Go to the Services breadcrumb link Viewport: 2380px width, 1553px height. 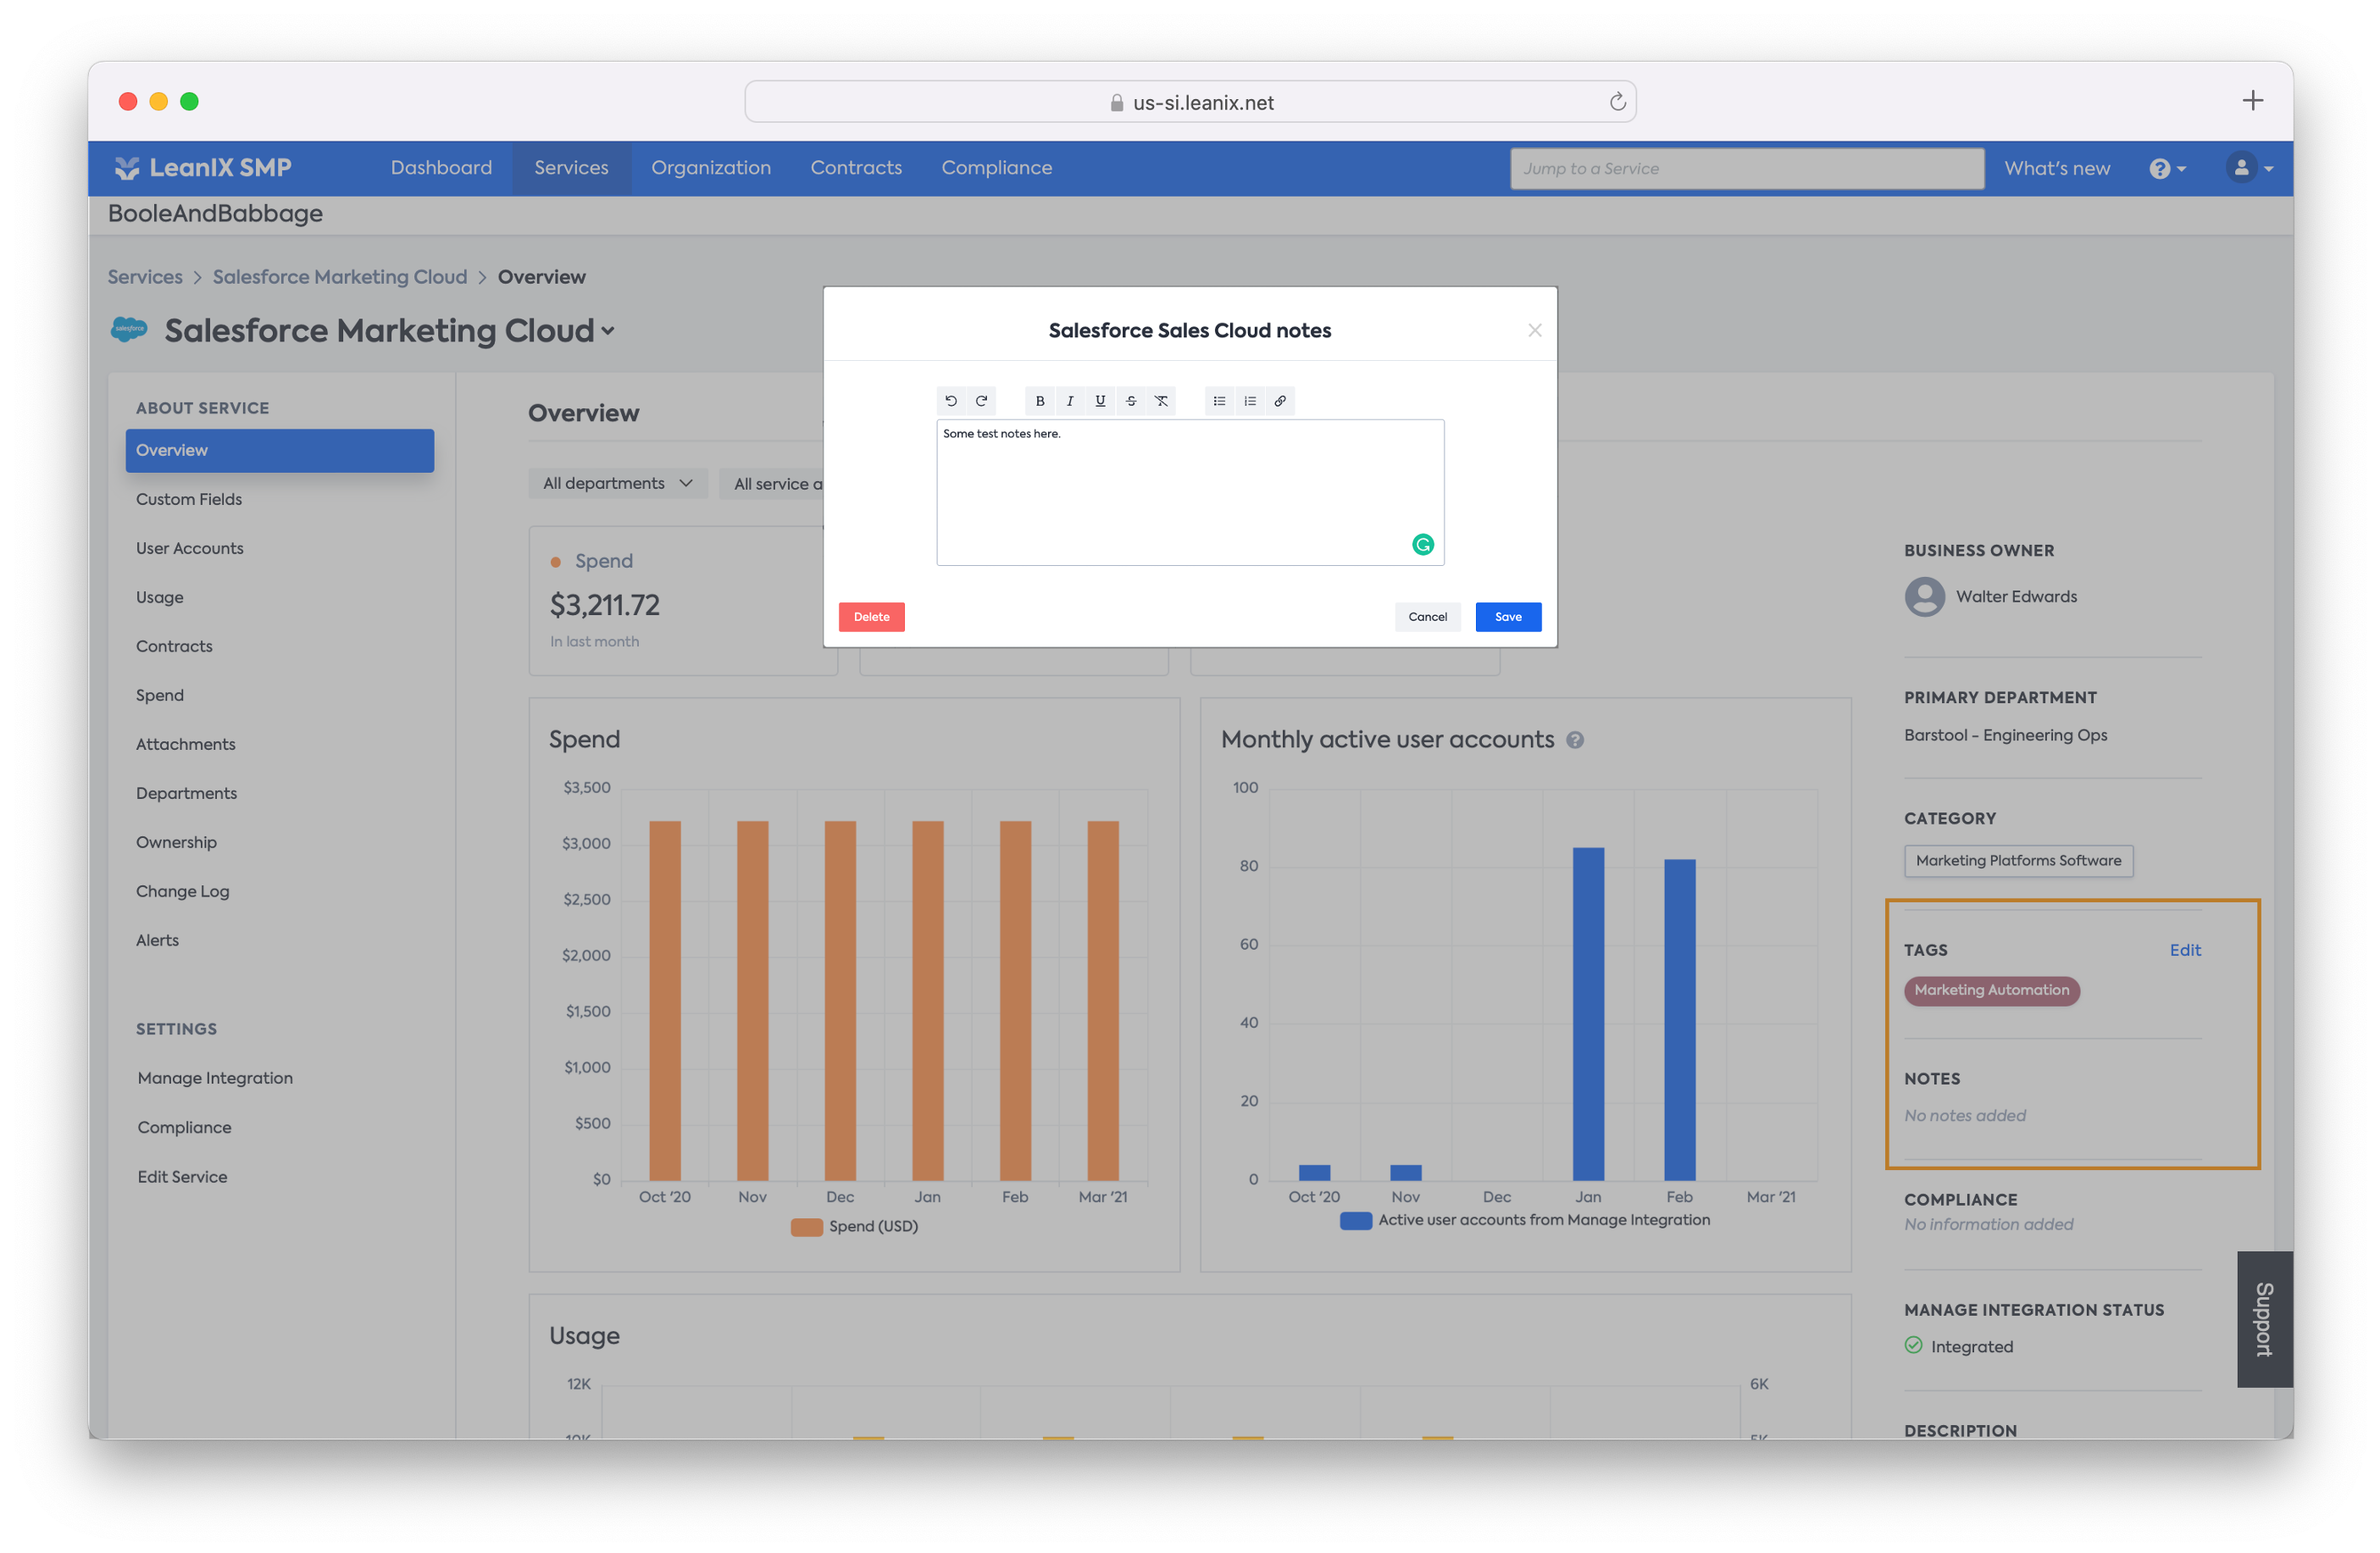pos(145,277)
